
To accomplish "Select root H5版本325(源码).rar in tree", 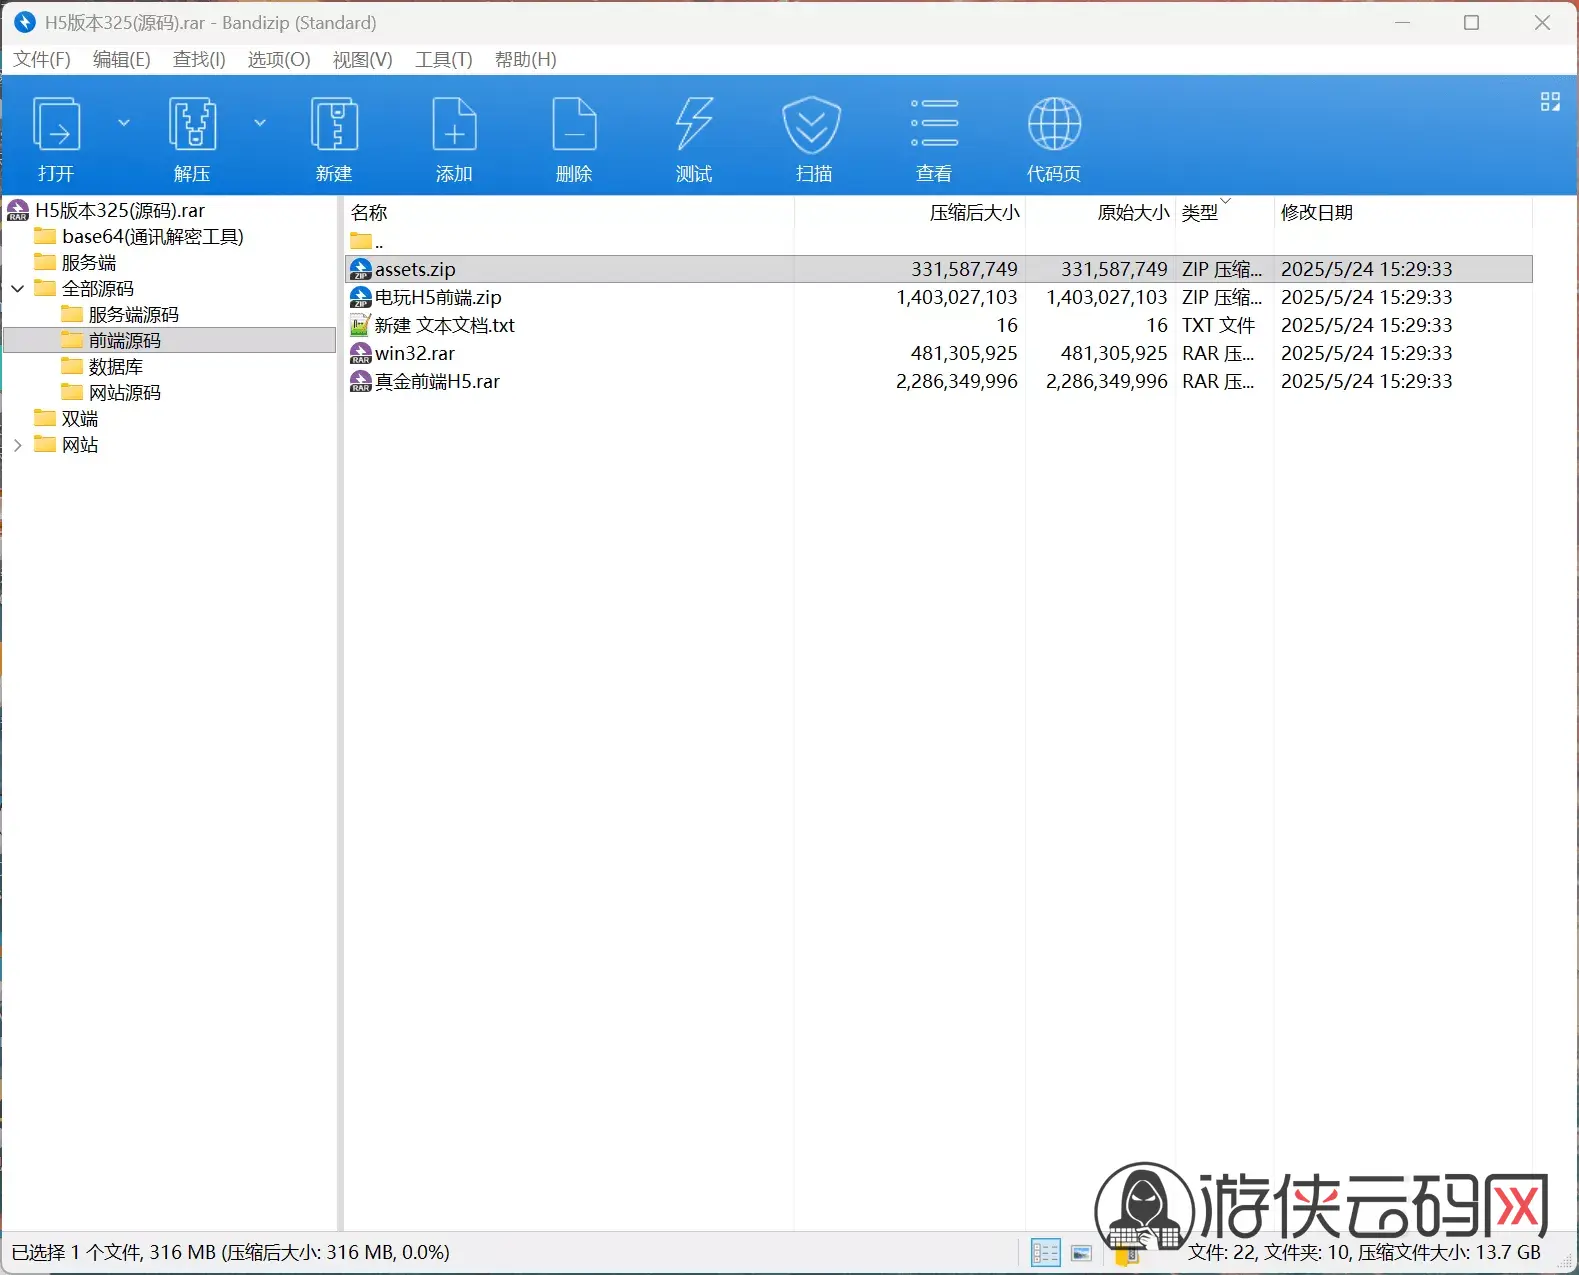I will [120, 211].
